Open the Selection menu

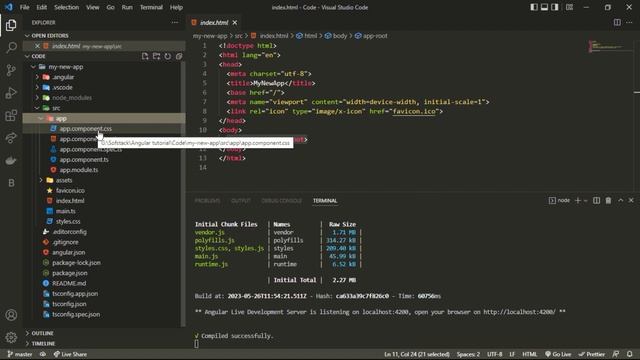pyautogui.click(x=67, y=7)
